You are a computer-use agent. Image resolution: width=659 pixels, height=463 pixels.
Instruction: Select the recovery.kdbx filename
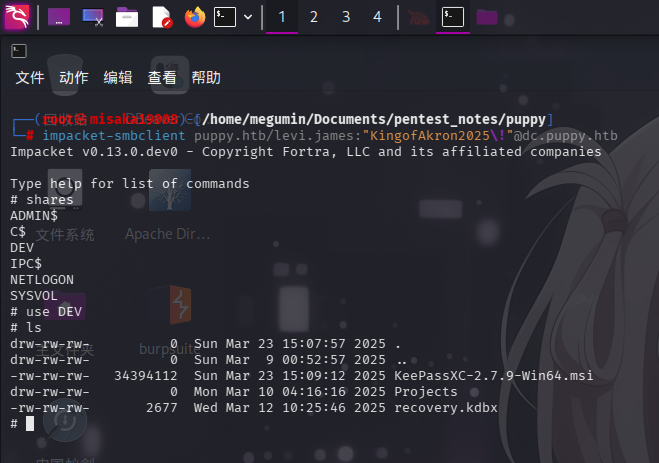446,408
